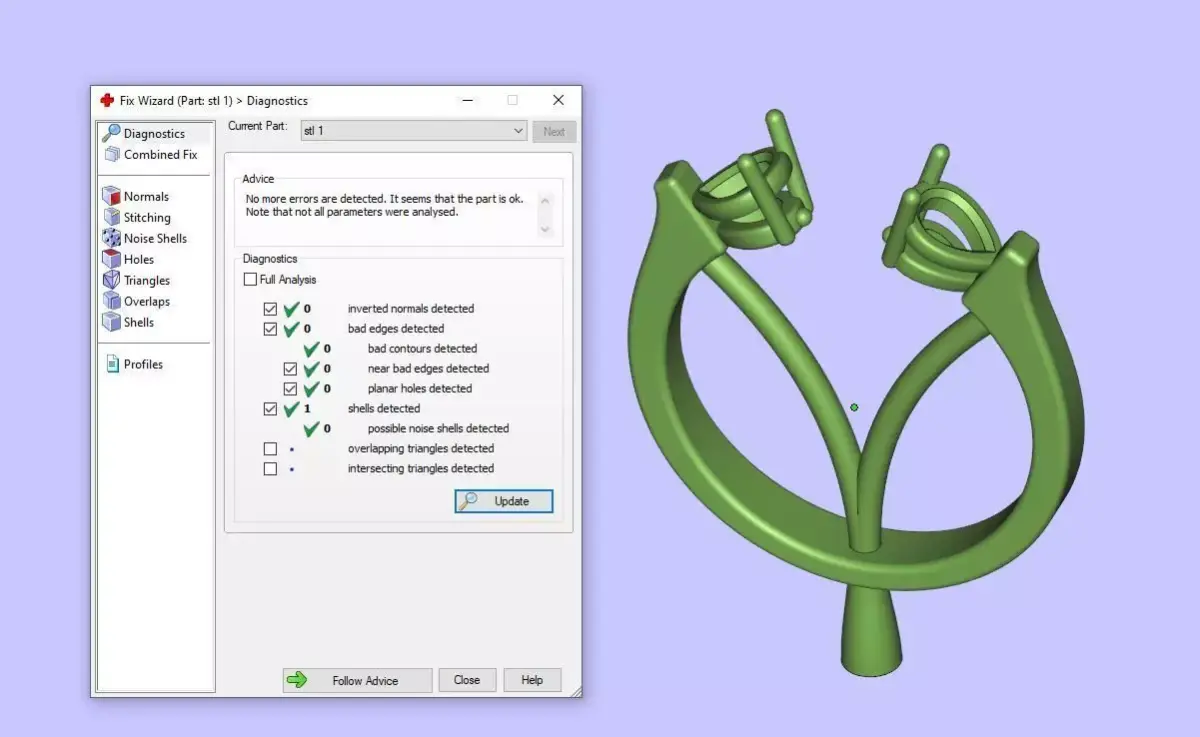Click the Profiles document icon
Viewport: 1200px width, 737px height.
pyautogui.click(x=112, y=364)
